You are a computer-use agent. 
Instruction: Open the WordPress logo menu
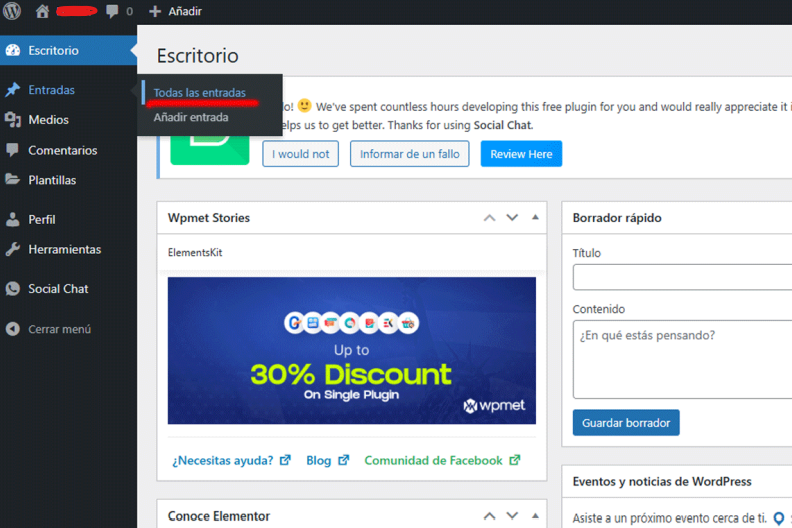pyautogui.click(x=12, y=11)
